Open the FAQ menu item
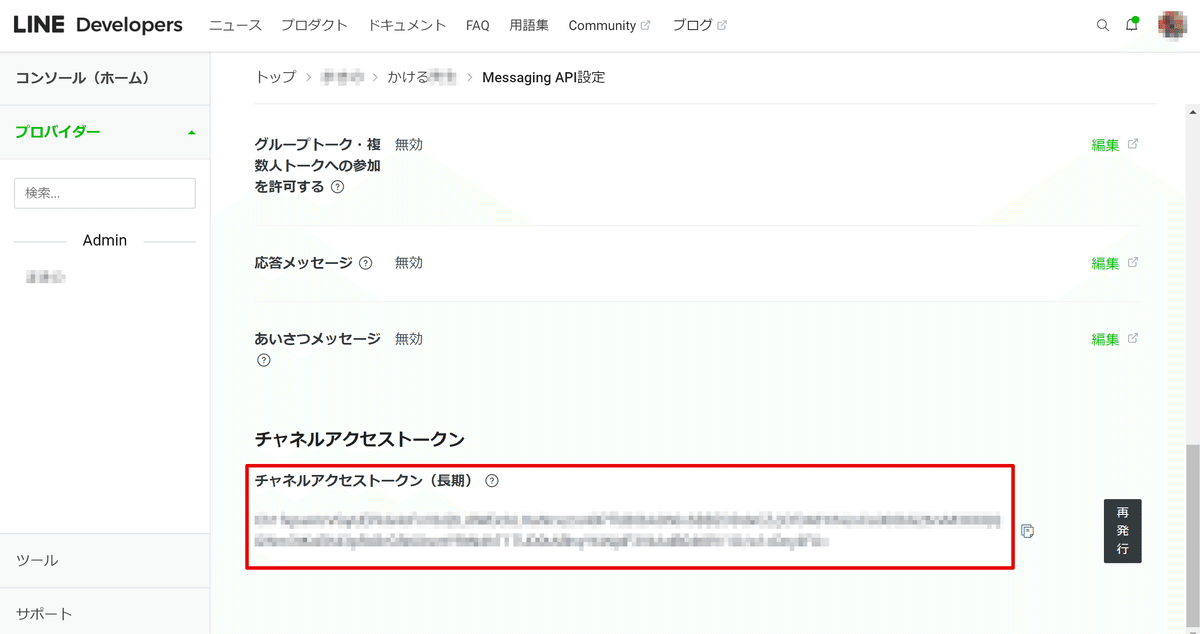 tap(478, 25)
